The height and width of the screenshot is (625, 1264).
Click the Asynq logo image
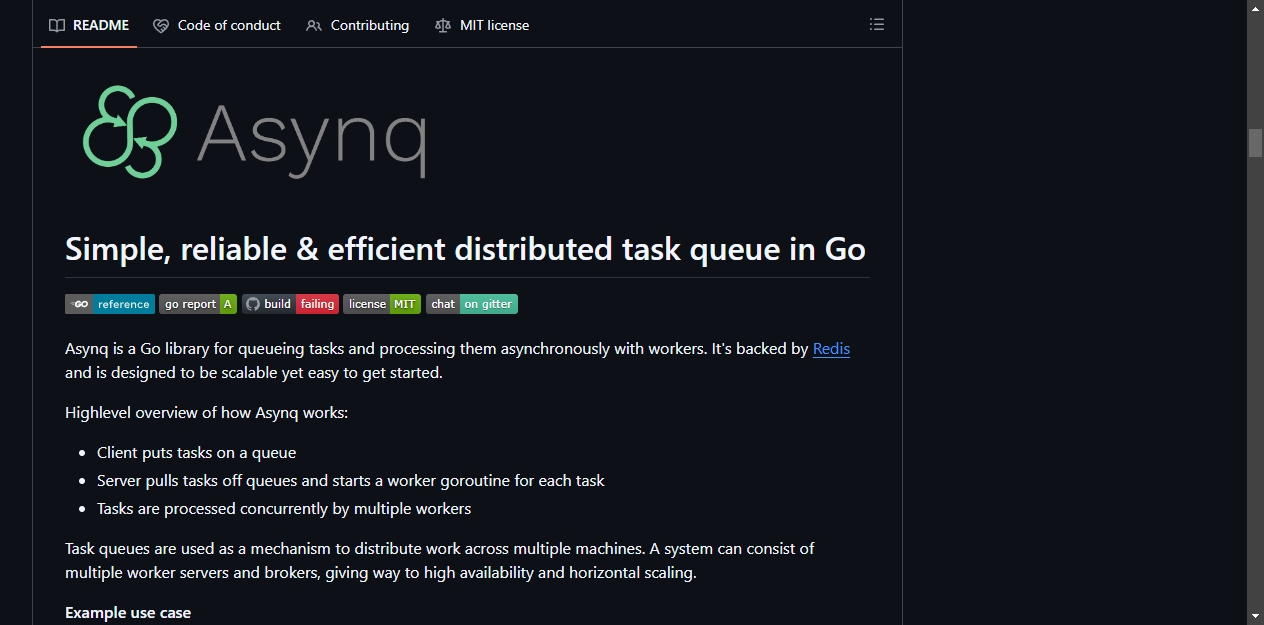point(254,132)
